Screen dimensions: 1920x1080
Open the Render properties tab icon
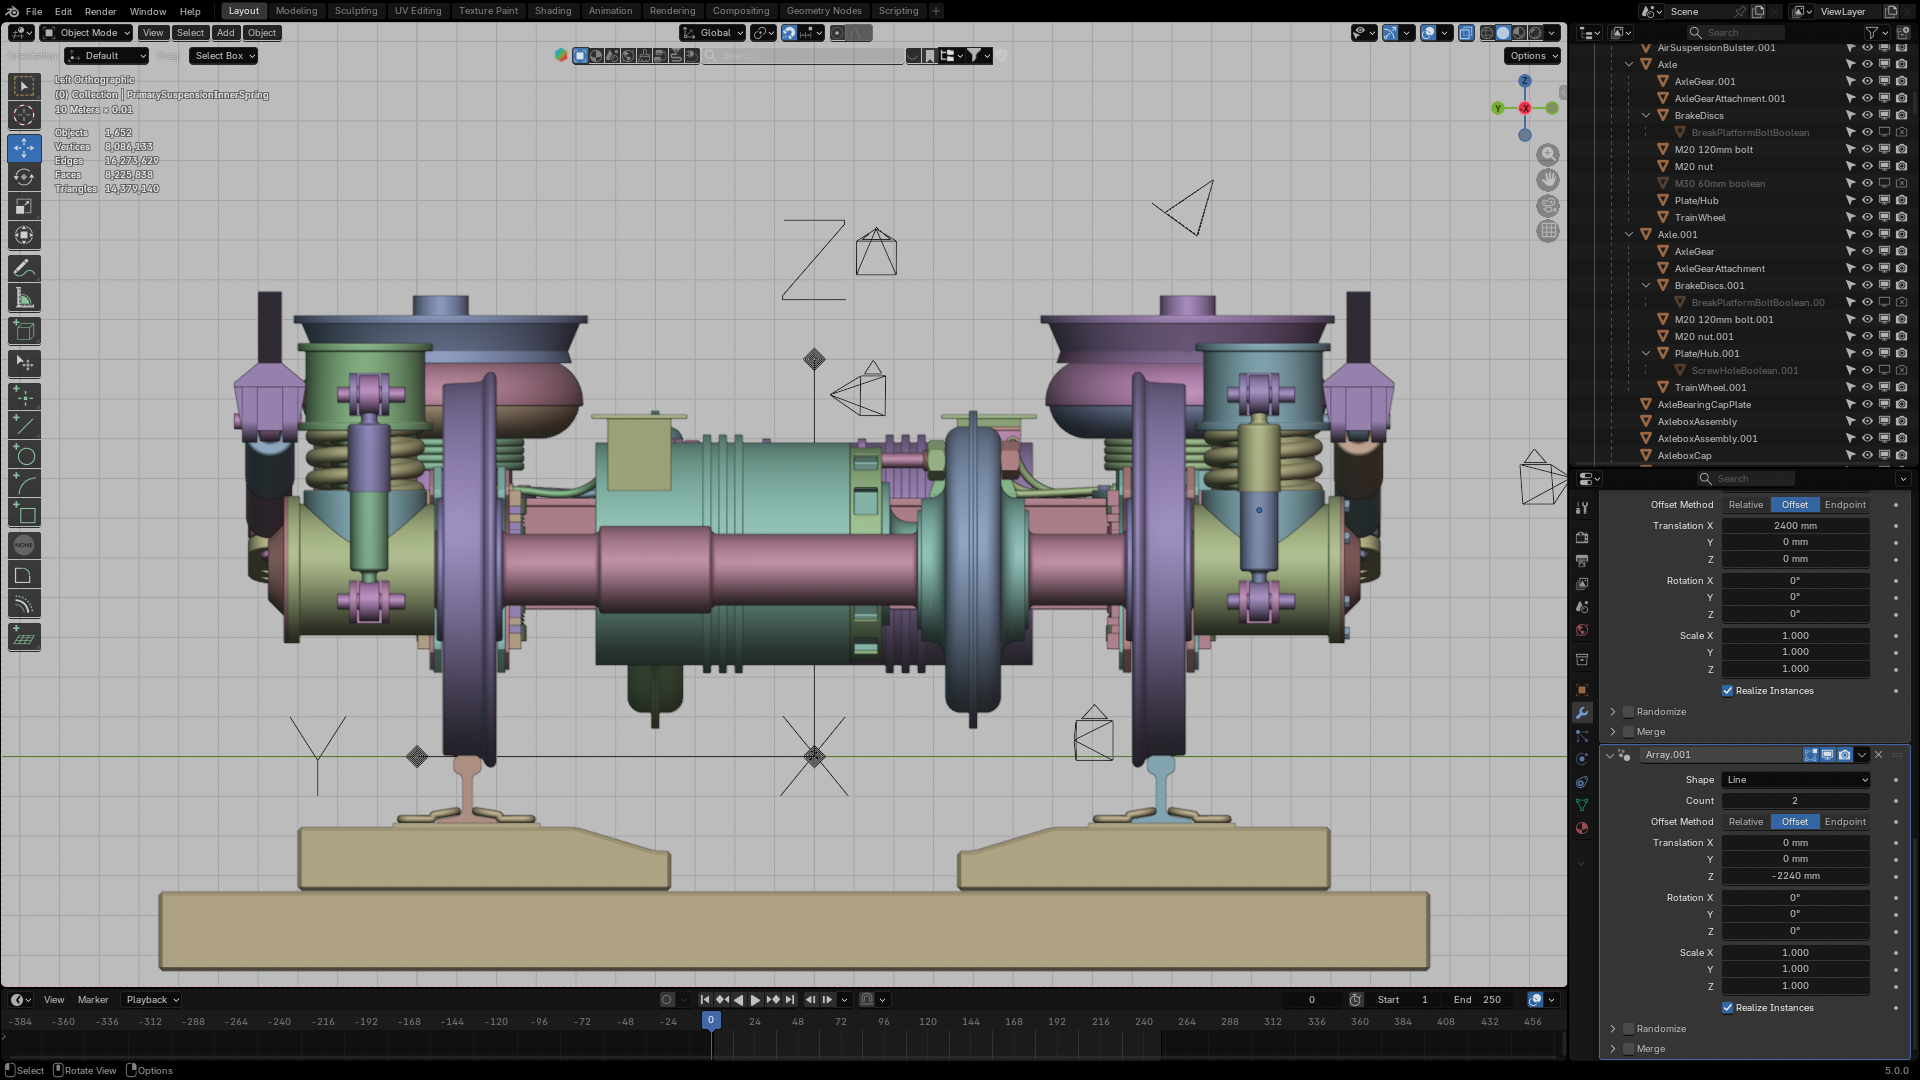[1582, 538]
